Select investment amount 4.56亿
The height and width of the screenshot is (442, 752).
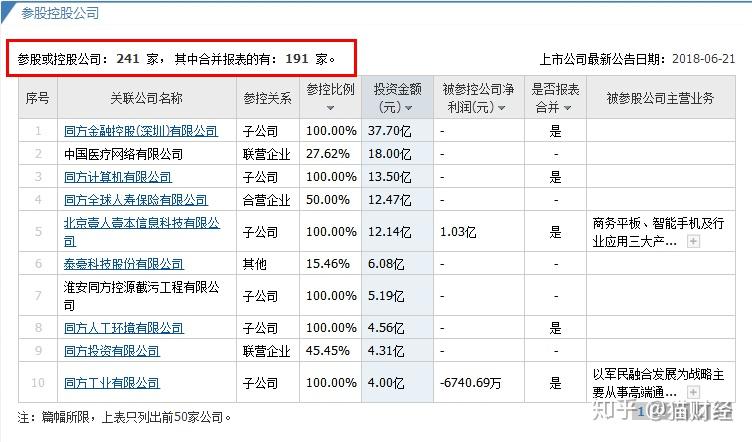tap(386, 328)
